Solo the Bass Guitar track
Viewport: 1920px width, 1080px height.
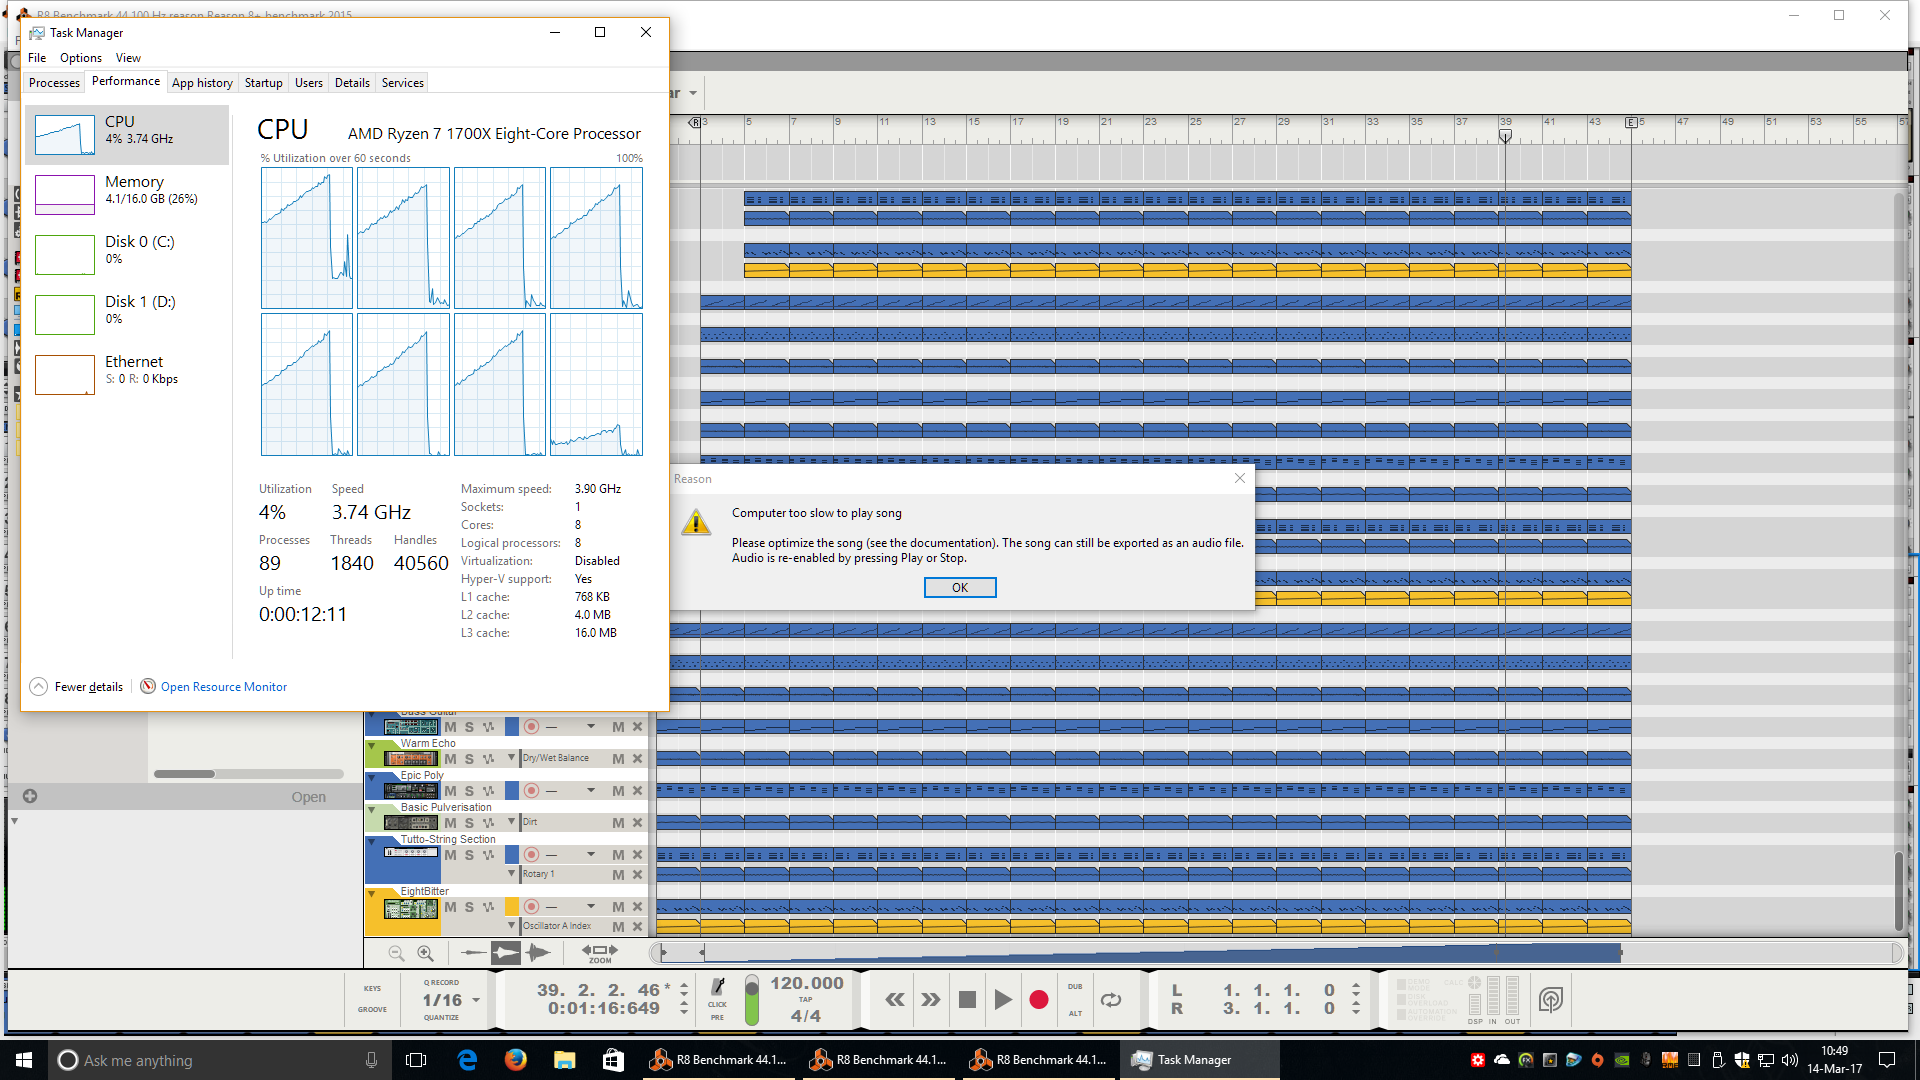pos(469,727)
